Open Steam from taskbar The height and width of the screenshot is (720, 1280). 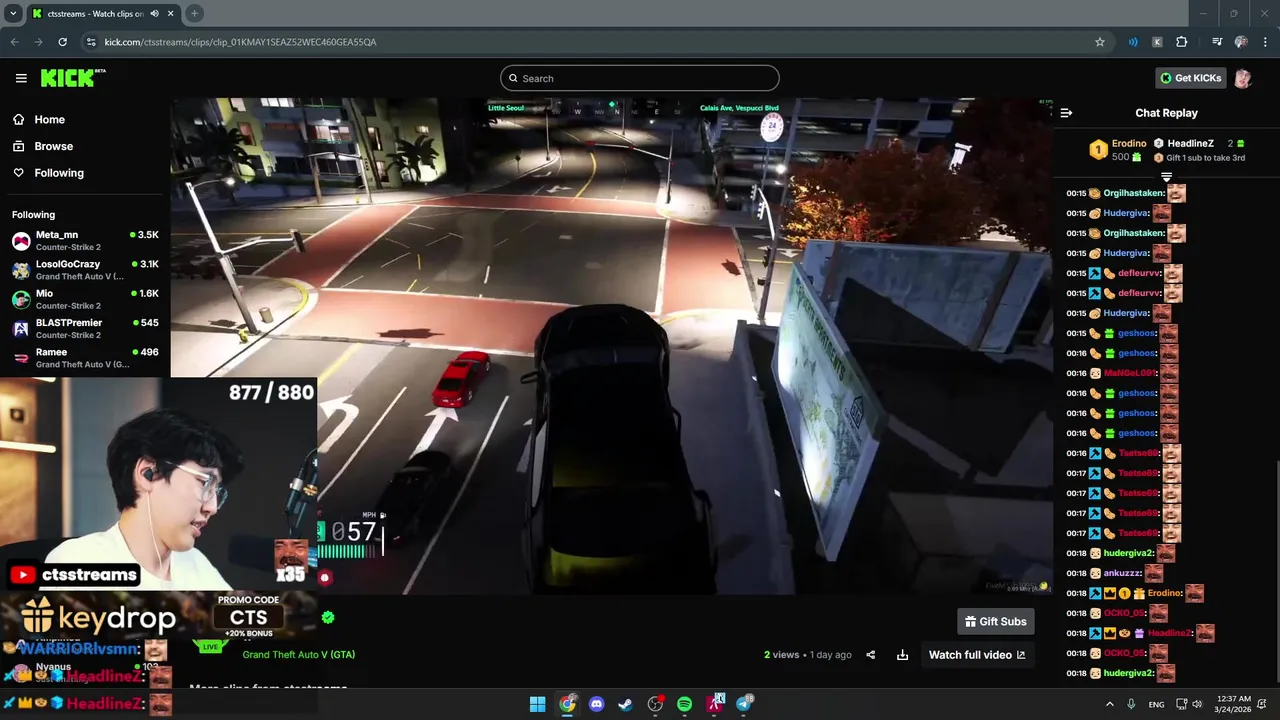pyautogui.click(x=626, y=704)
